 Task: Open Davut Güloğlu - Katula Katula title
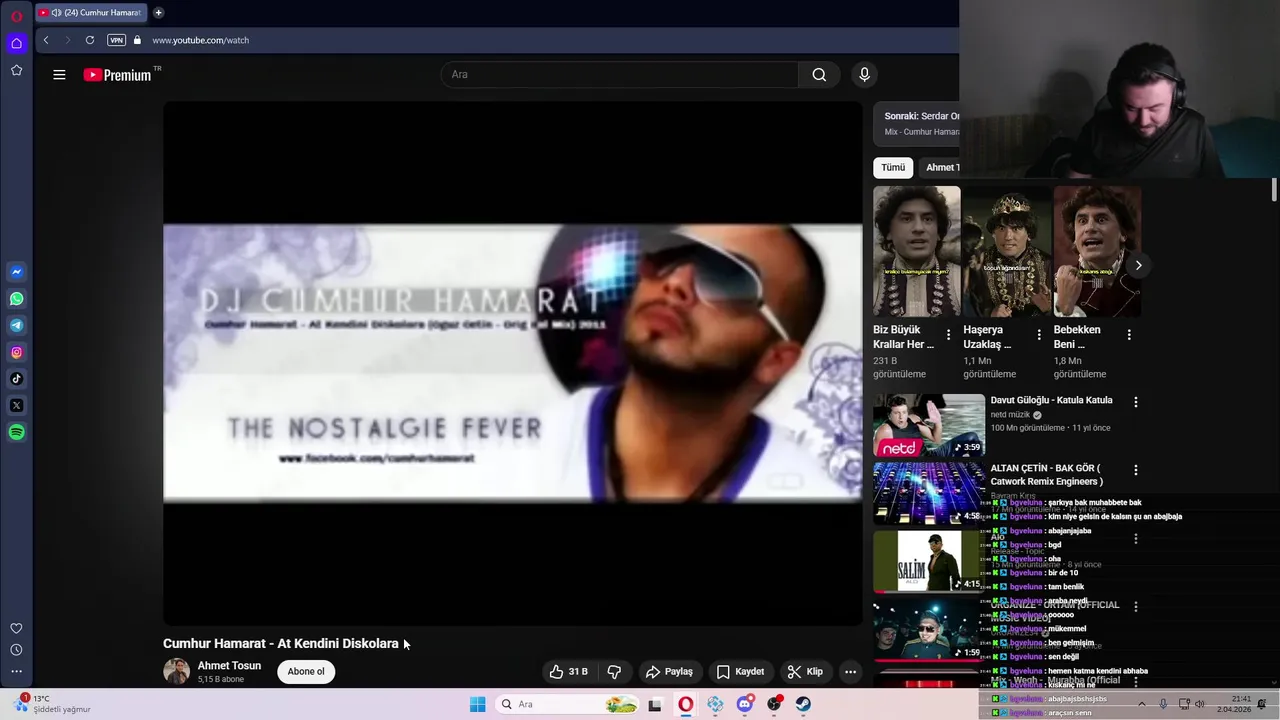coord(1051,400)
